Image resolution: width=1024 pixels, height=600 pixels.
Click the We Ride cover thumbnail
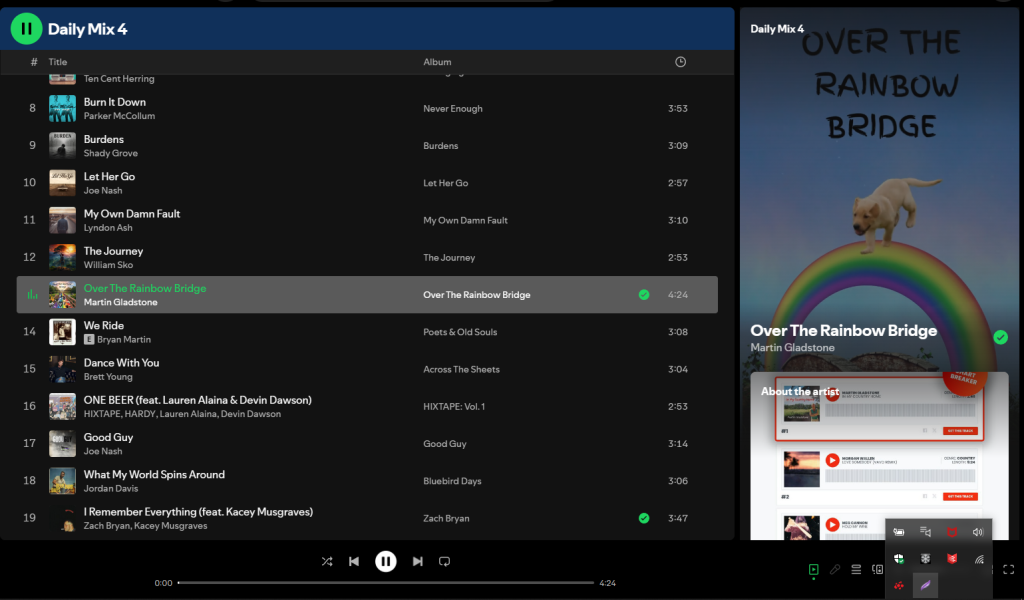pyautogui.click(x=62, y=332)
